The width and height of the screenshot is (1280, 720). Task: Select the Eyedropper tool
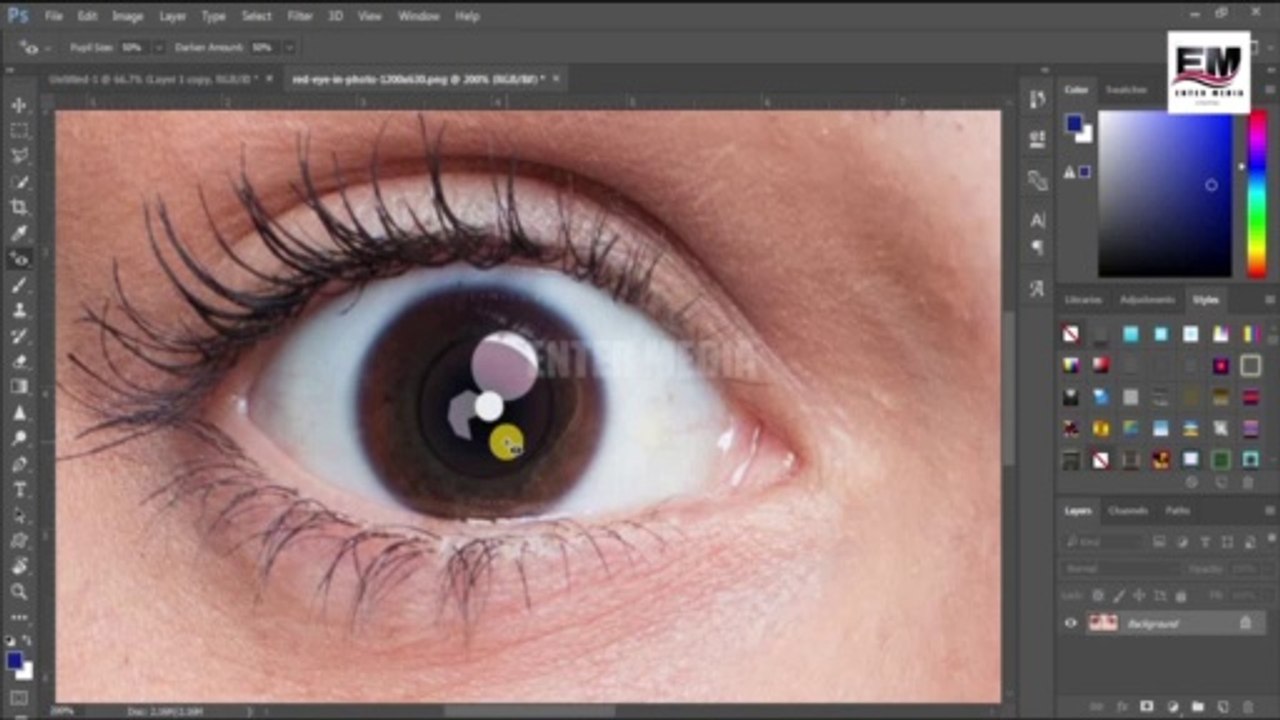tap(19, 233)
